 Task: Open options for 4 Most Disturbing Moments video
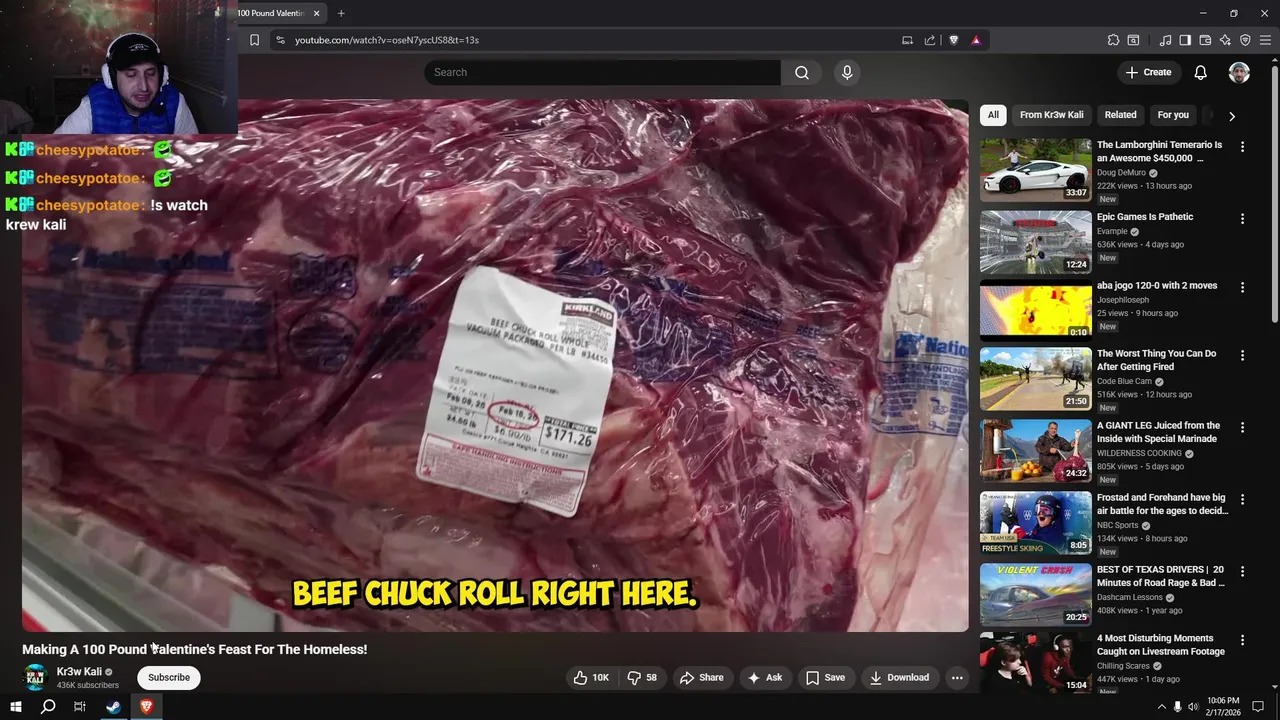click(x=1242, y=640)
